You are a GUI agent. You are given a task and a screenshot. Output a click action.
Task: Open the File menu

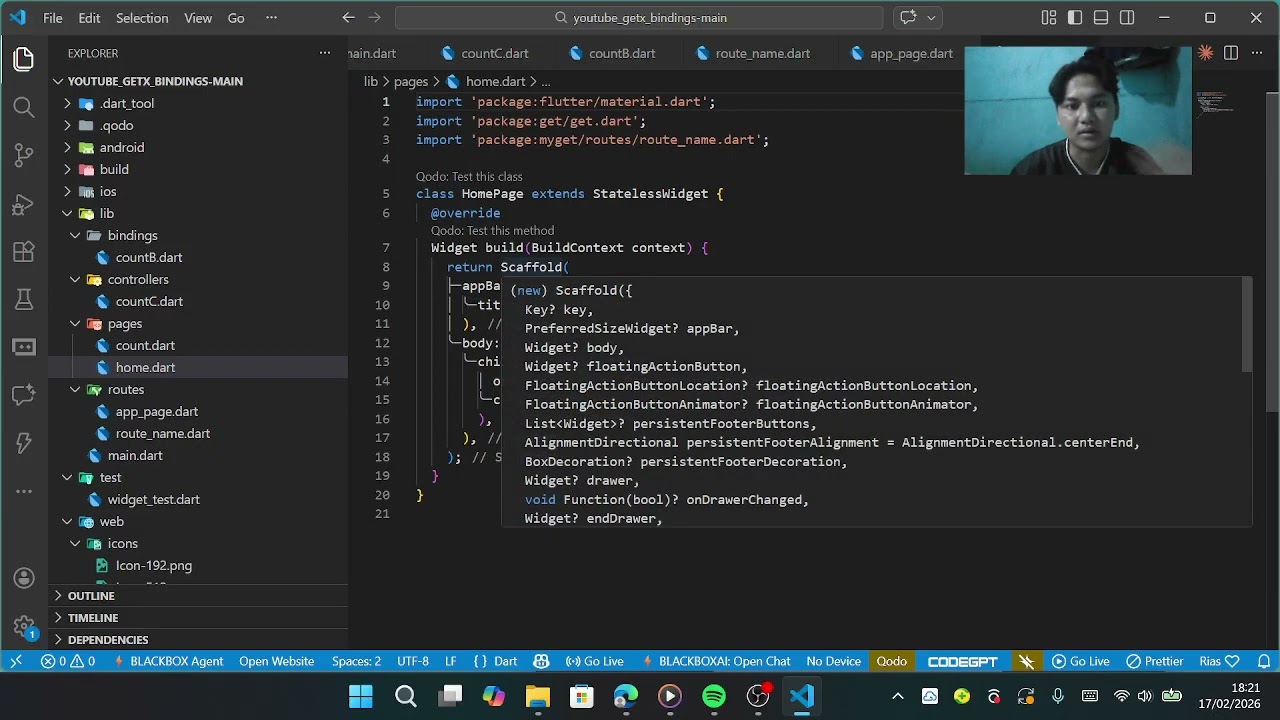click(x=53, y=18)
